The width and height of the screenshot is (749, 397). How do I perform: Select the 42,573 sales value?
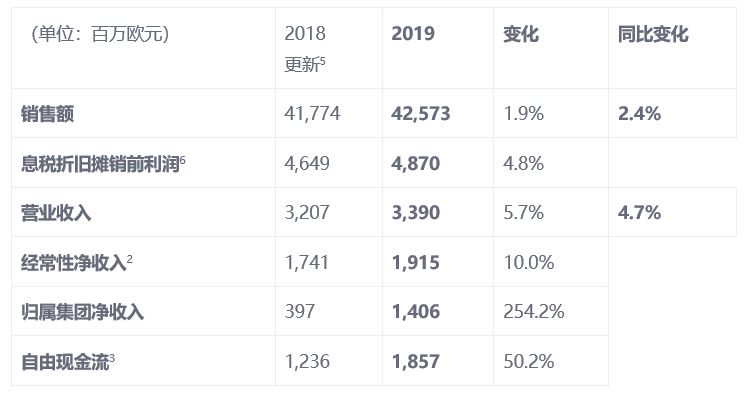pos(420,114)
